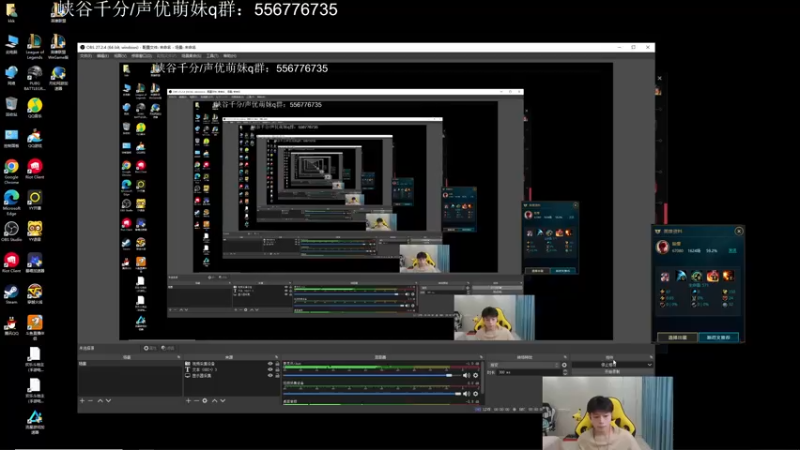Open settings gear of first mixer channel
The width and height of the screenshot is (800, 450).
pyautogui.click(x=476, y=376)
